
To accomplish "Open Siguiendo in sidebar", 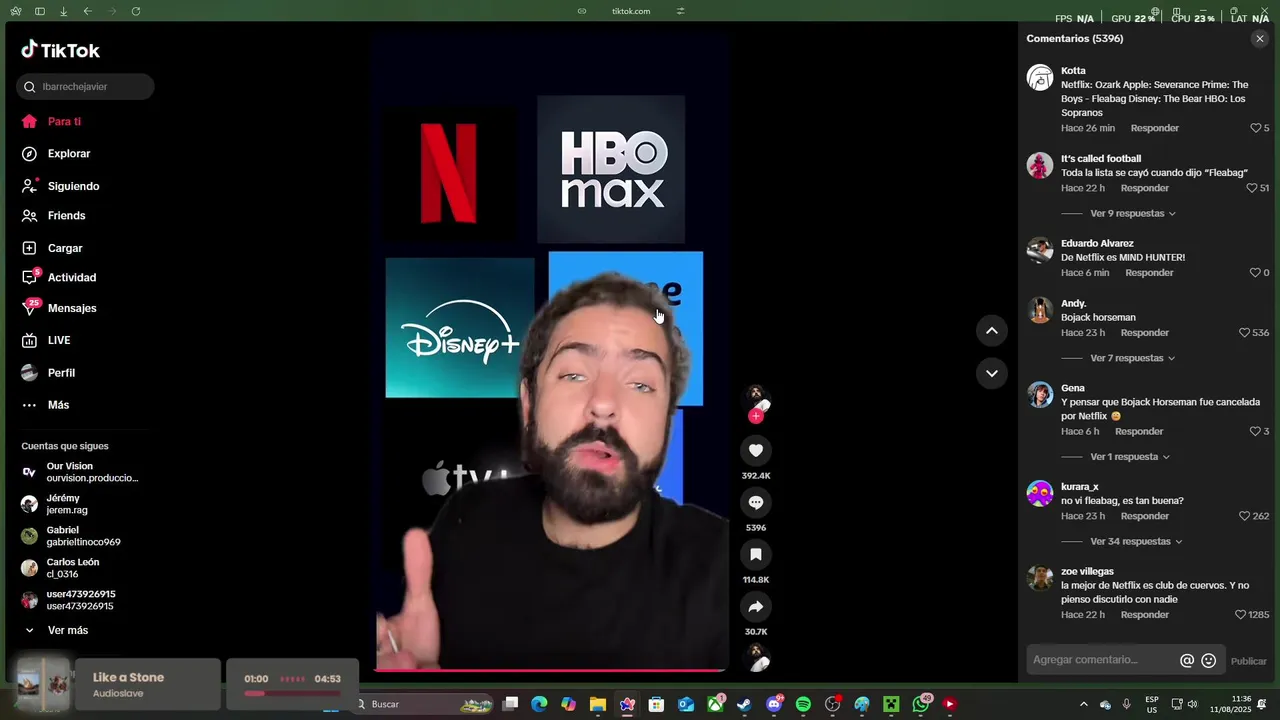I will pos(73,187).
